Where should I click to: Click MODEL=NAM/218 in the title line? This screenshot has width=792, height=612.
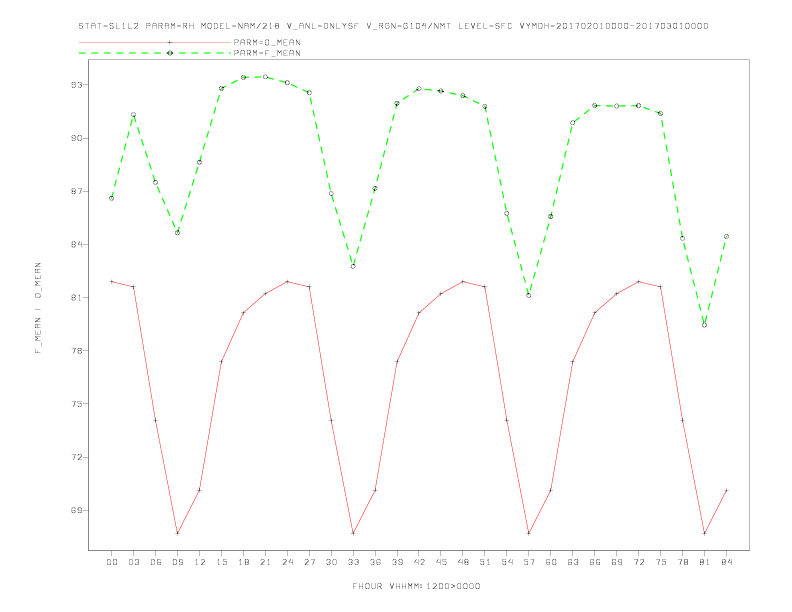click(x=240, y=26)
